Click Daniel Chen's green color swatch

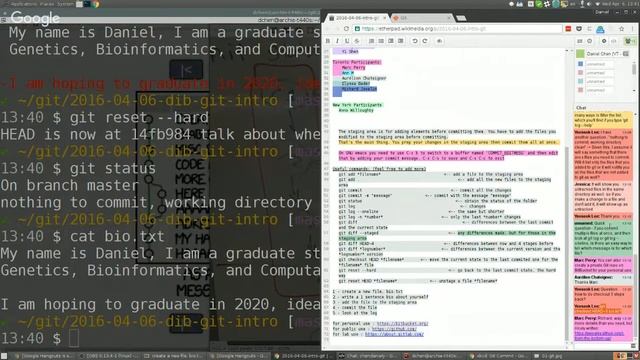[580, 54]
